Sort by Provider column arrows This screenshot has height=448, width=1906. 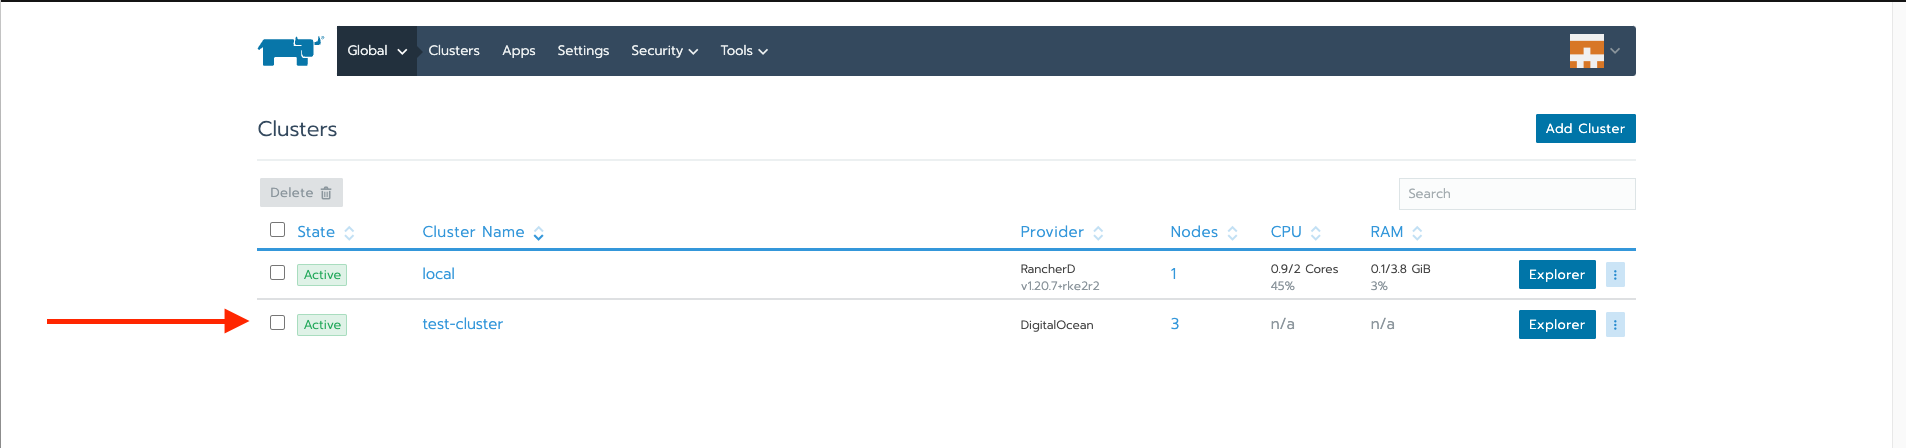pos(1098,233)
